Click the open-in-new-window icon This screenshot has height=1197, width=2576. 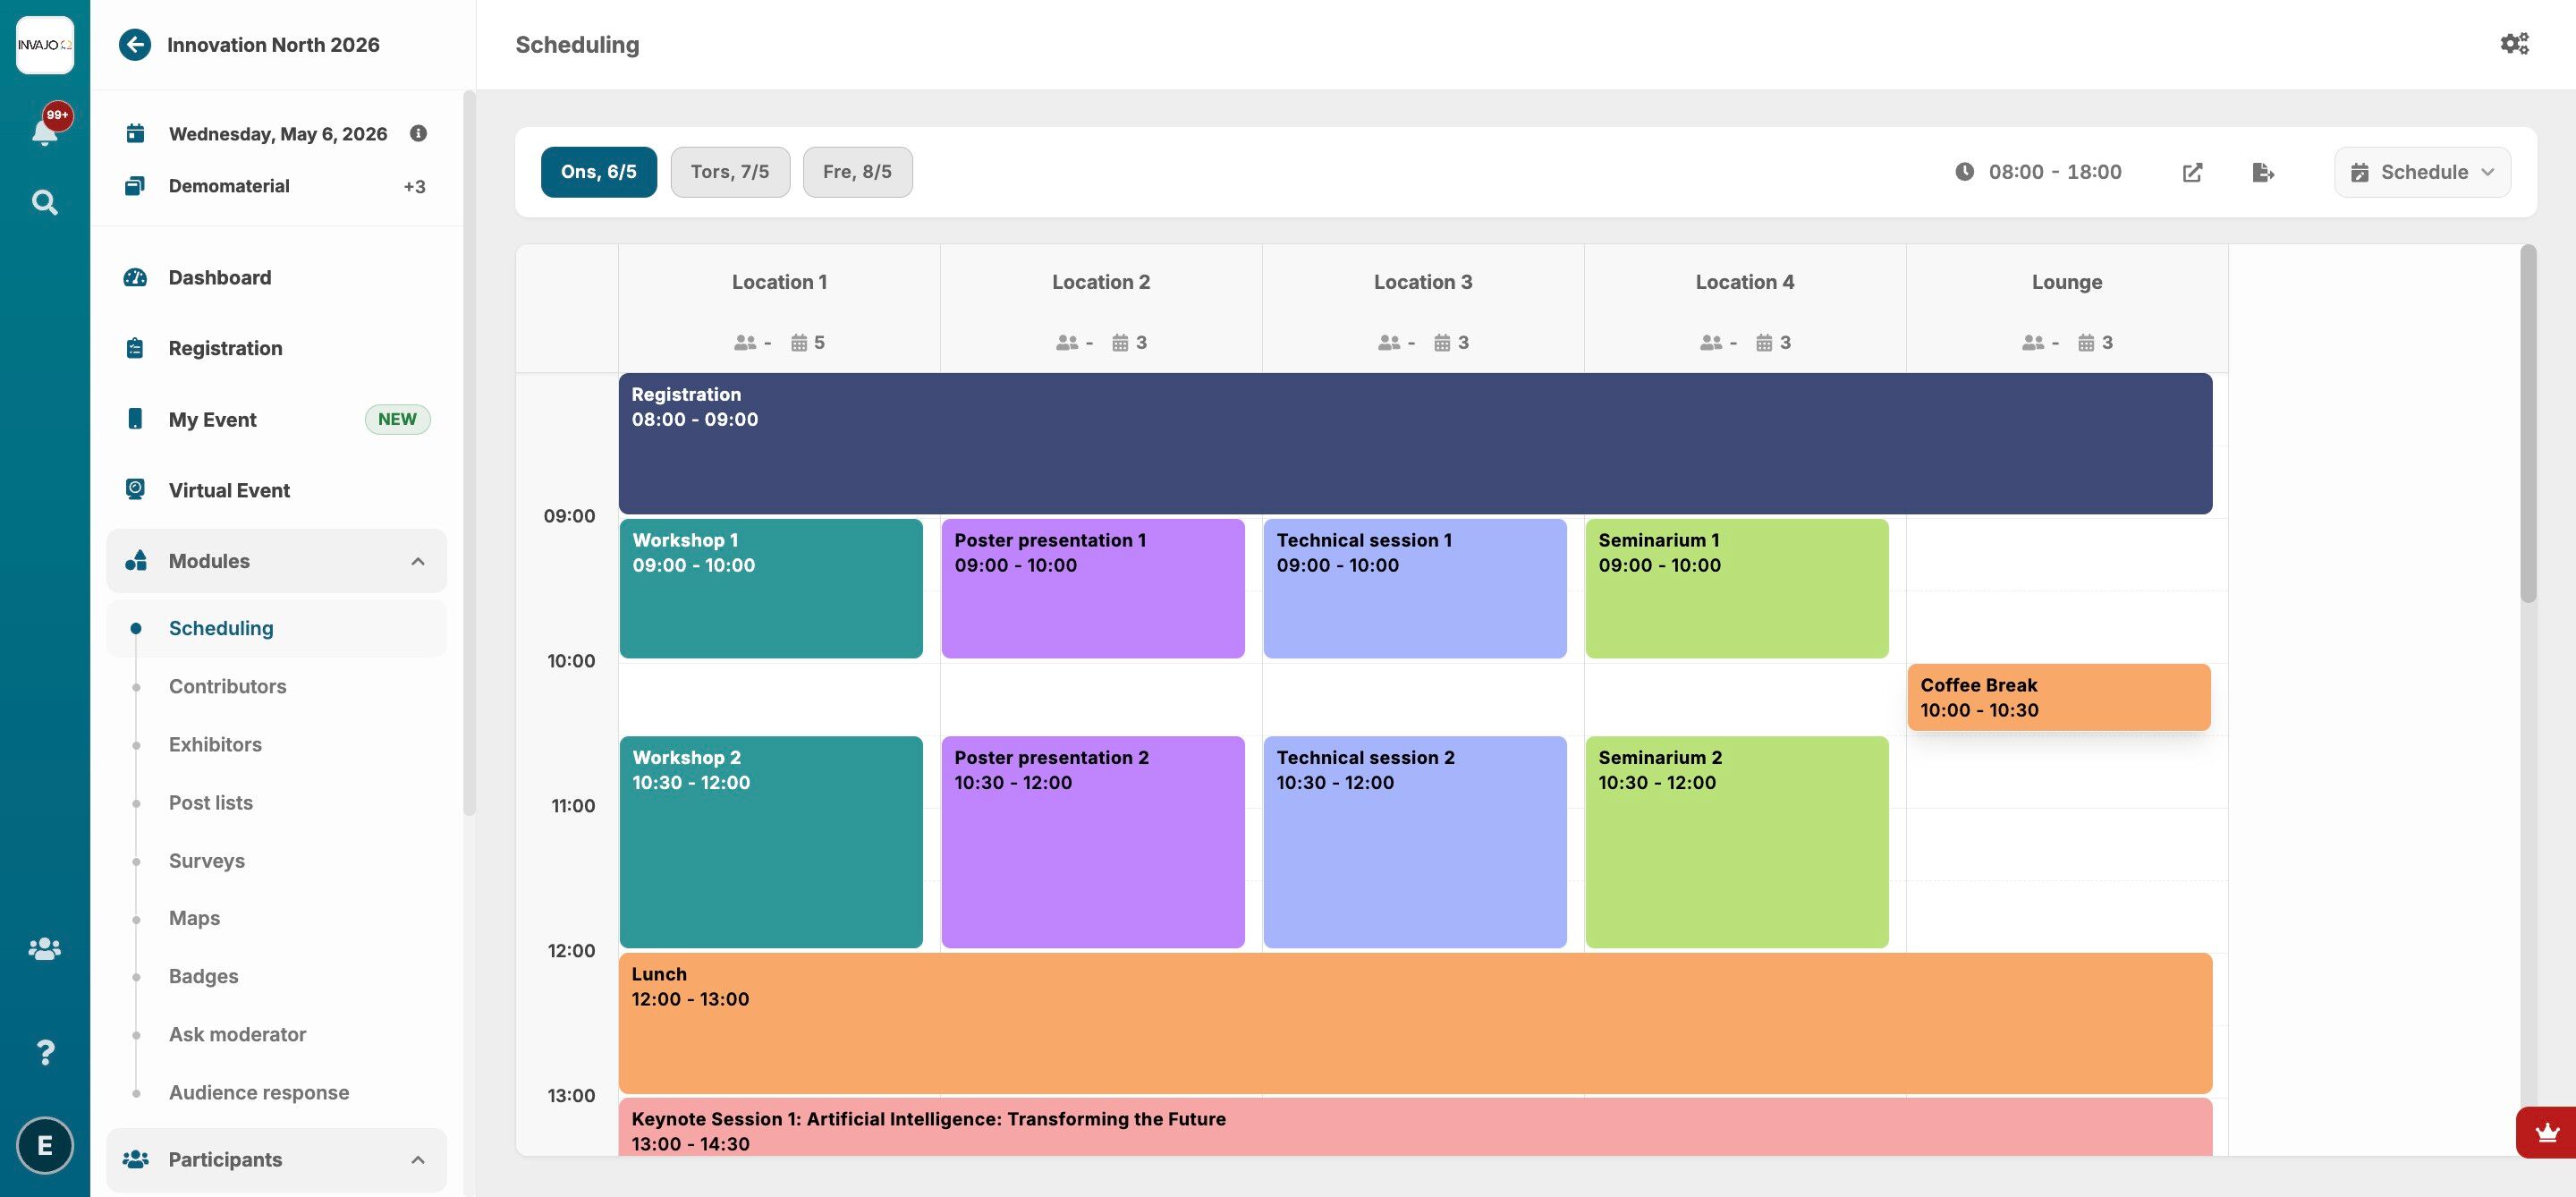click(x=2192, y=172)
